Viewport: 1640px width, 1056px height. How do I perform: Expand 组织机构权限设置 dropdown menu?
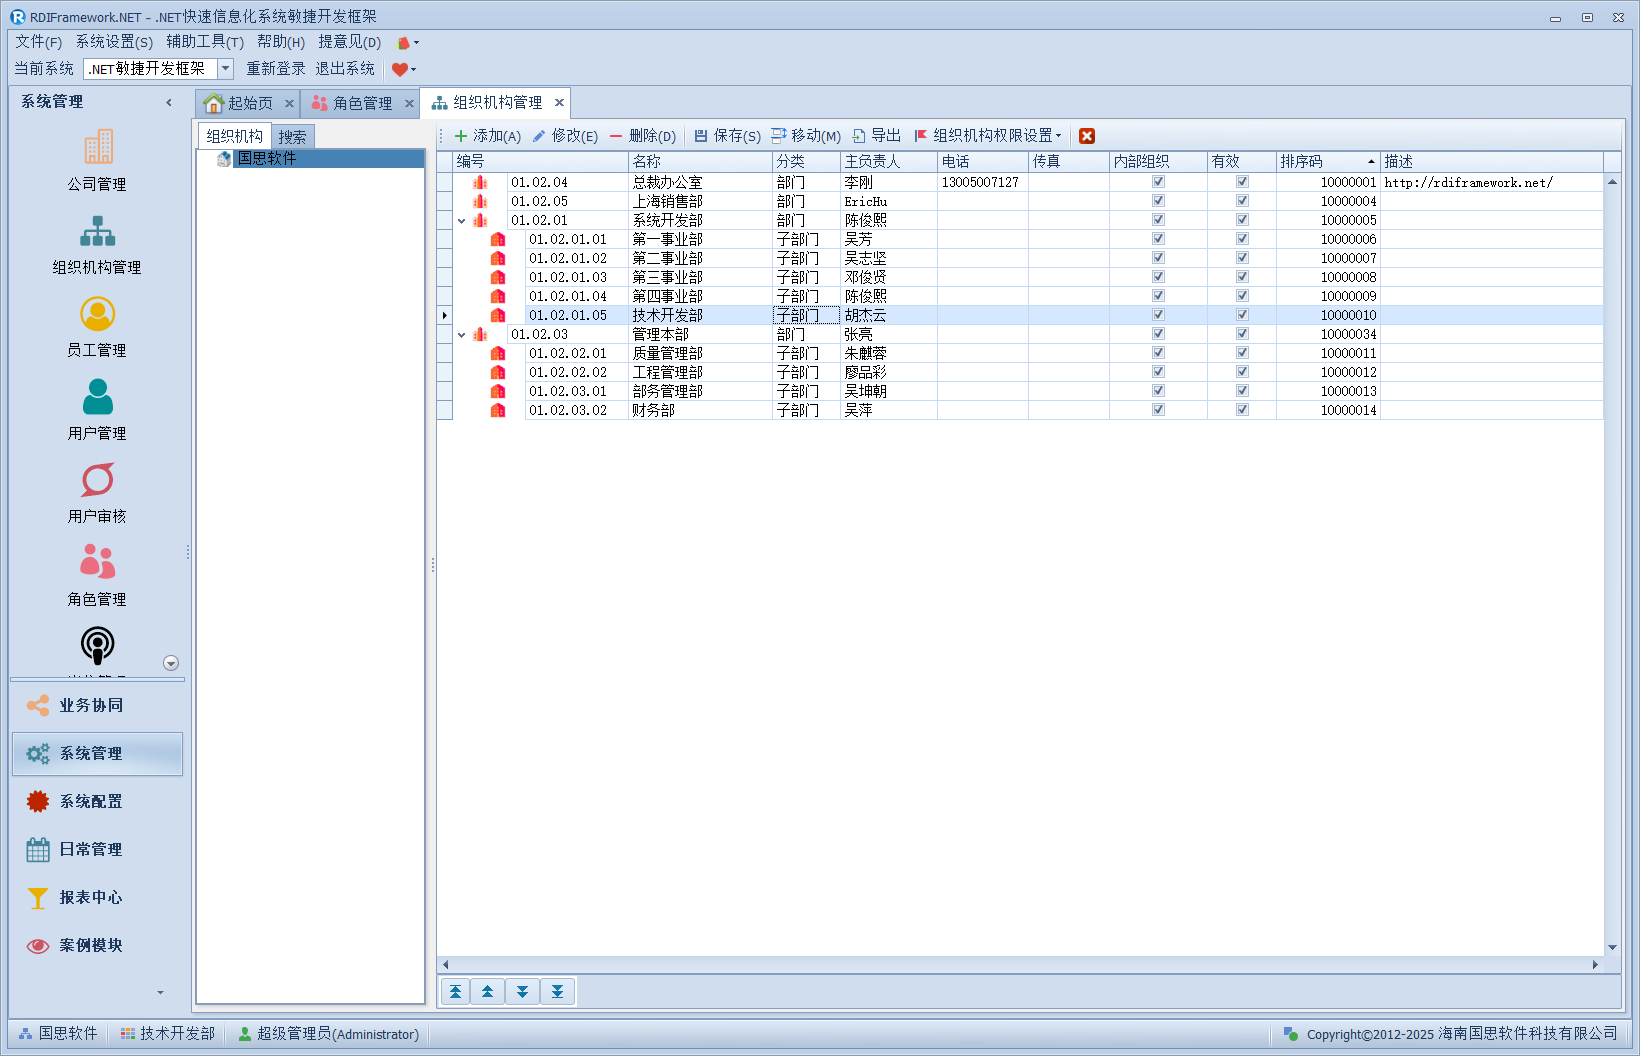[x=1058, y=136]
